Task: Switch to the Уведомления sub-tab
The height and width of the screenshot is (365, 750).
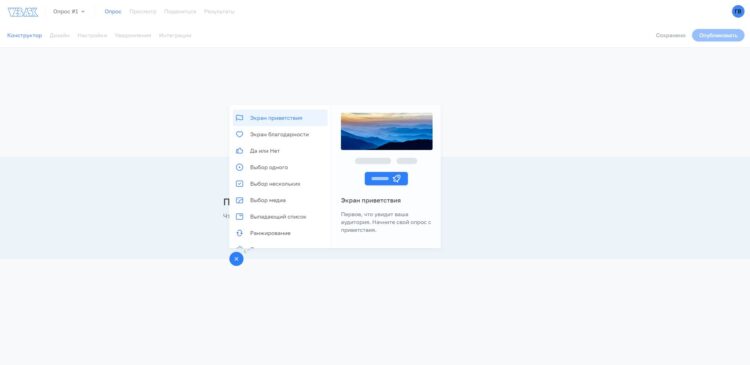Action: [132, 35]
